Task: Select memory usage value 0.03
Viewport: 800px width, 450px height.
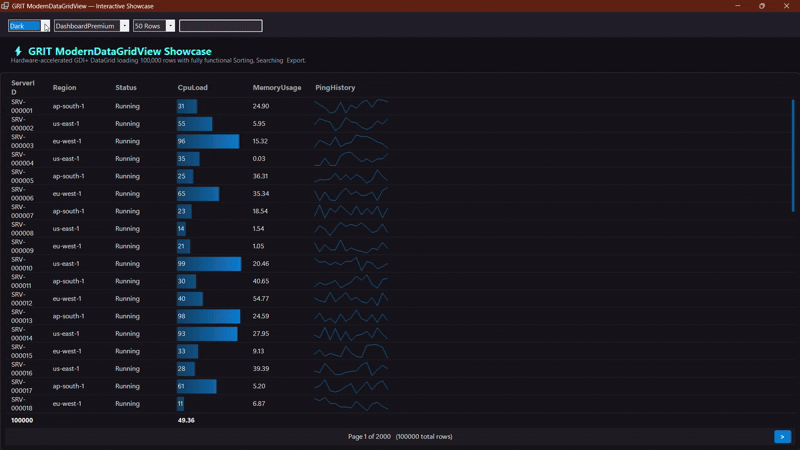Action: pyautogui.click(x=259, y=159)
